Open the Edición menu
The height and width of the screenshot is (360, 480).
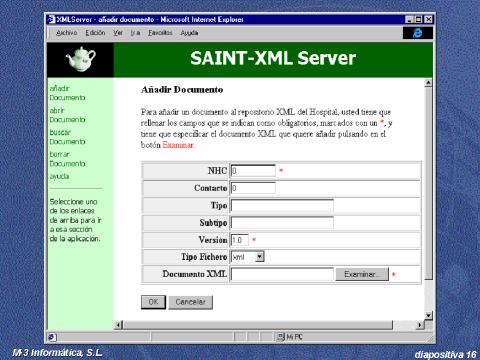point(95,33)
